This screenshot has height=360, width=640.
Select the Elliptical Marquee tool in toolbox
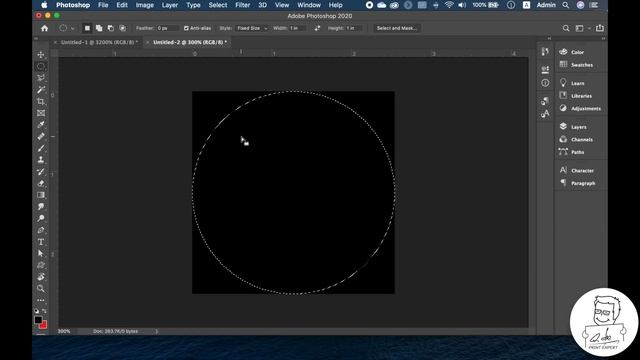[41, 66]
